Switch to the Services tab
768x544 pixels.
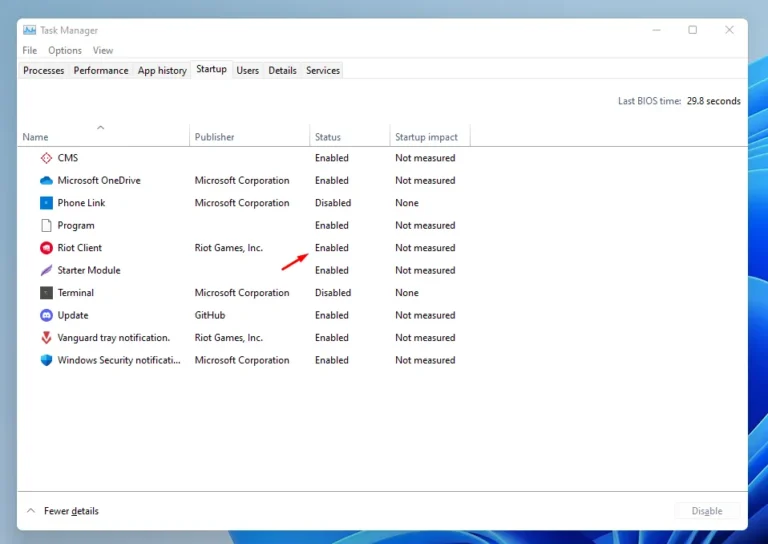323,71
